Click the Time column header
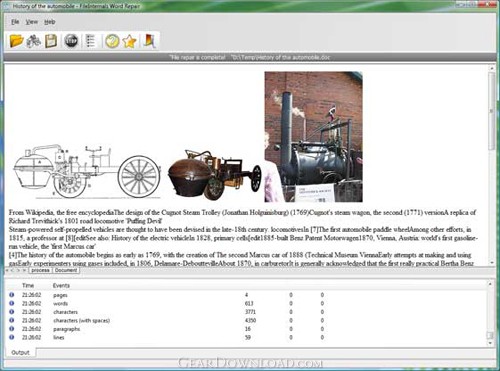The height and width of the screenshot is (371, 500). coord(28,285)
